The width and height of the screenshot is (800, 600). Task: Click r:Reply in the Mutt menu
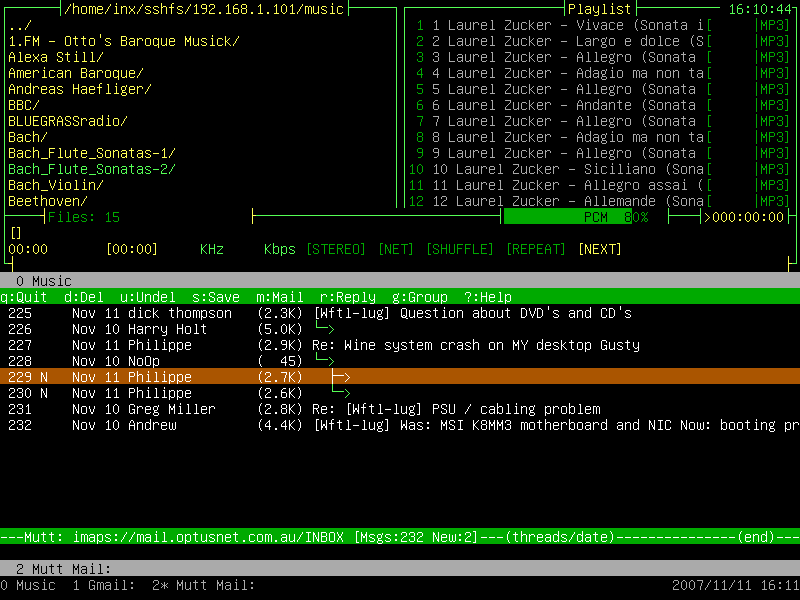pyautogui.click(x=348, y=297)
